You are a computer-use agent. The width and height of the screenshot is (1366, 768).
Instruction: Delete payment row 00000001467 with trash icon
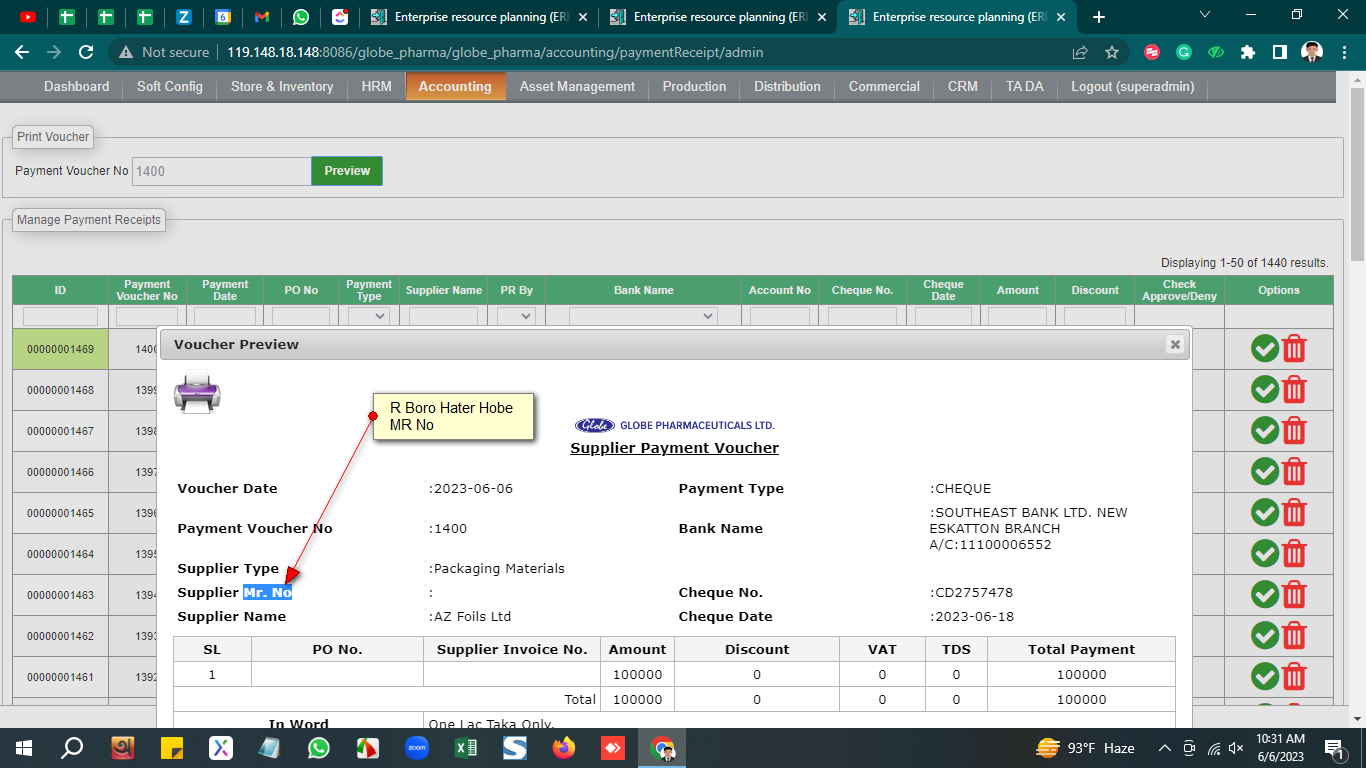click(x=1294, y=430)
